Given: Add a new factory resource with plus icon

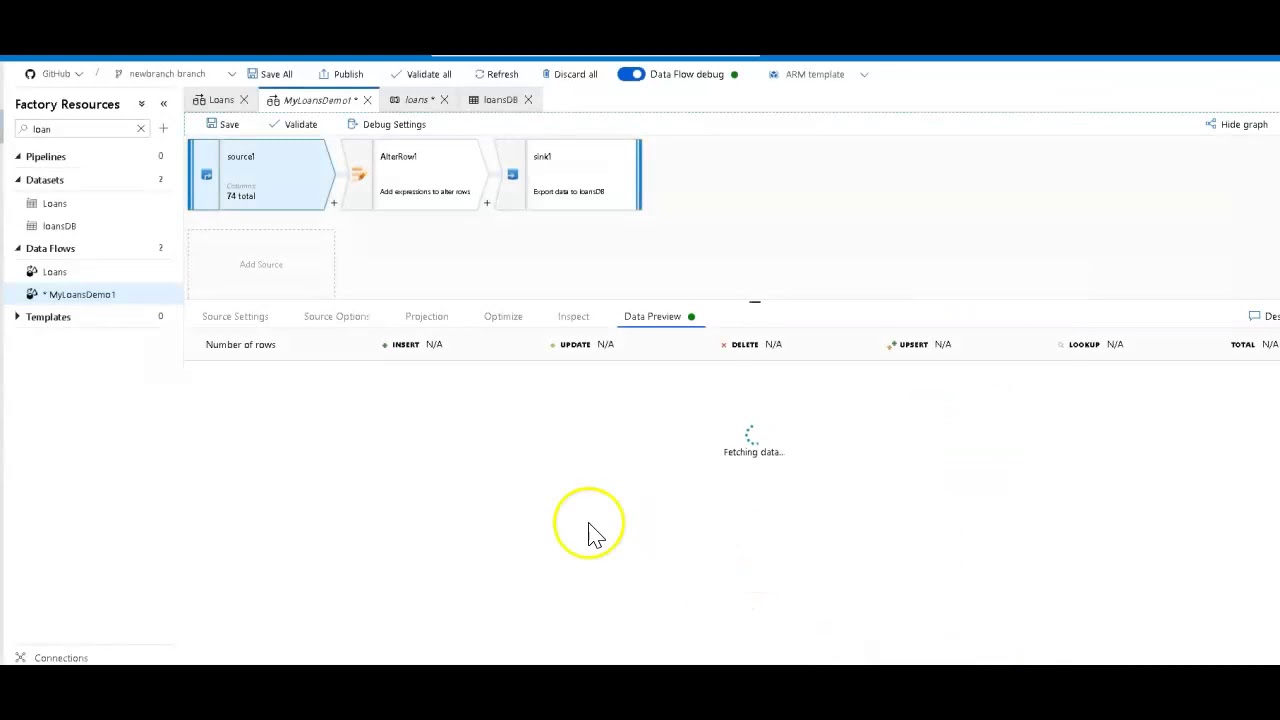Looking at the screenshot, I should click(x=164, y=129).
